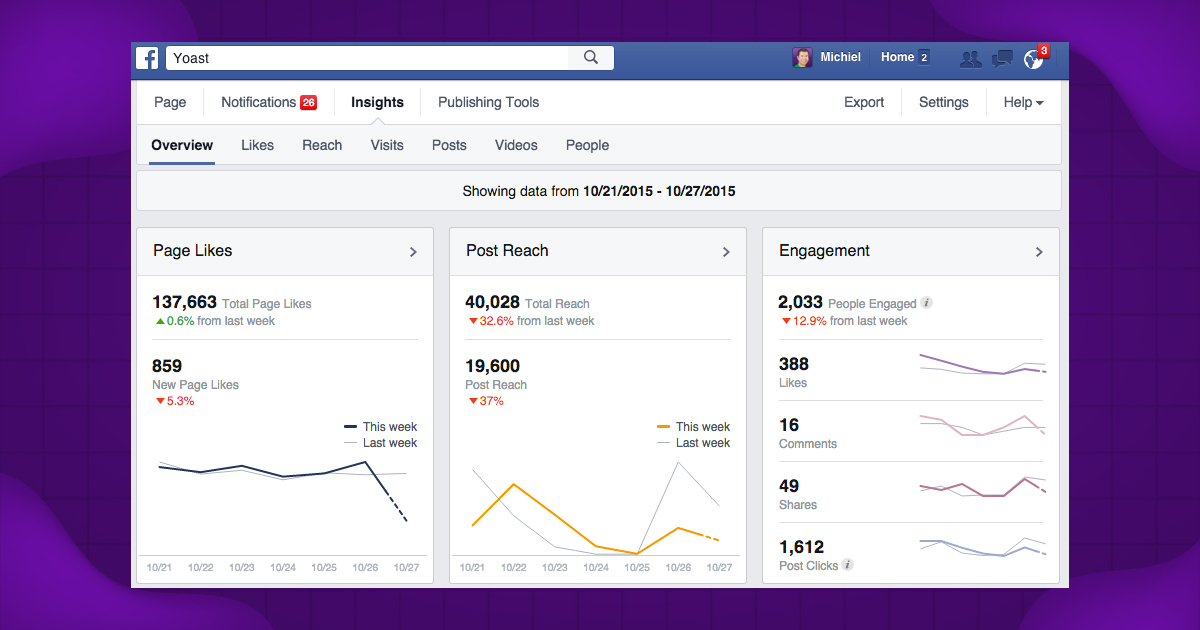Click the 388 Likes value

pos(794,364)
